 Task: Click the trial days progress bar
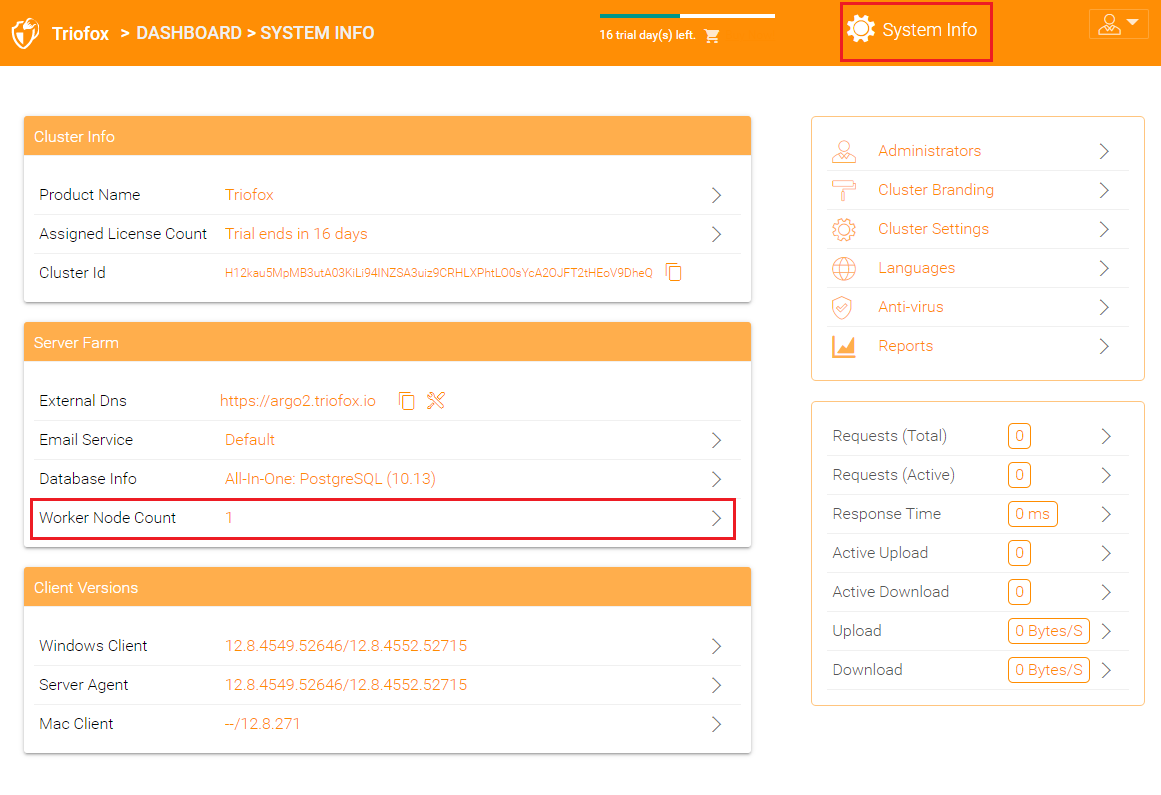tap(687, 16)
